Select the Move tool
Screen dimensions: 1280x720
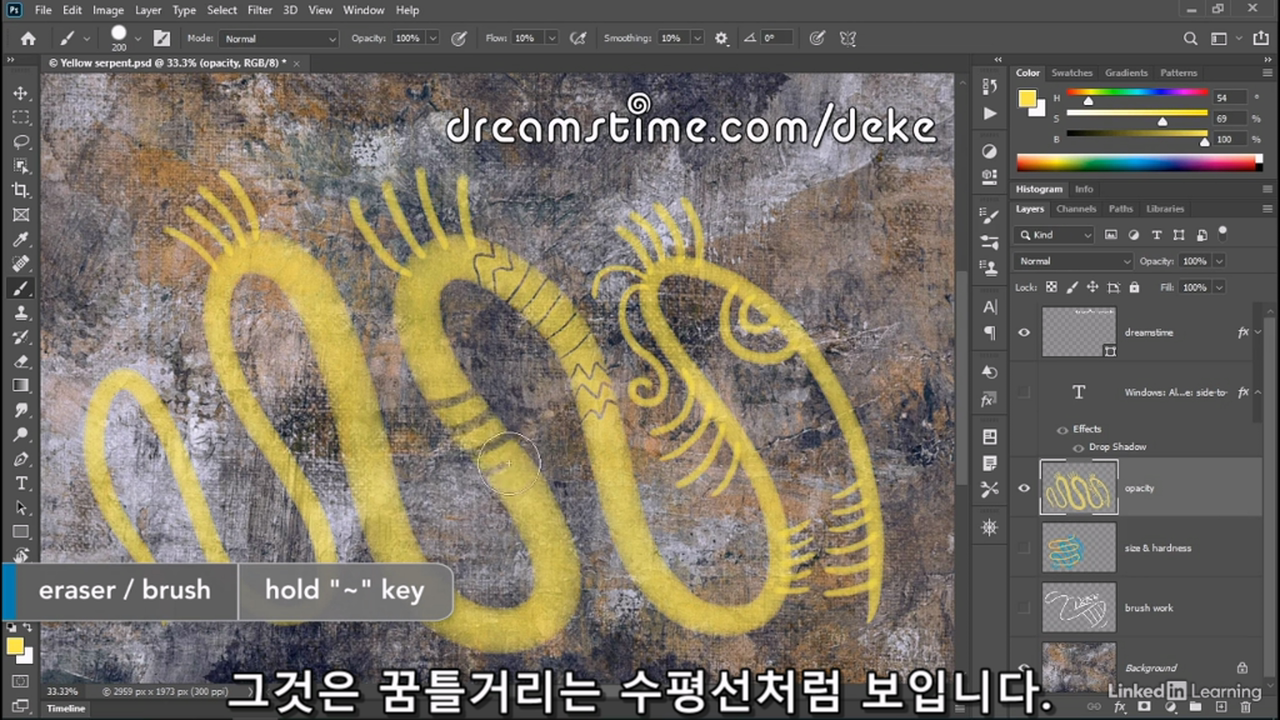[x=21, y=93]
